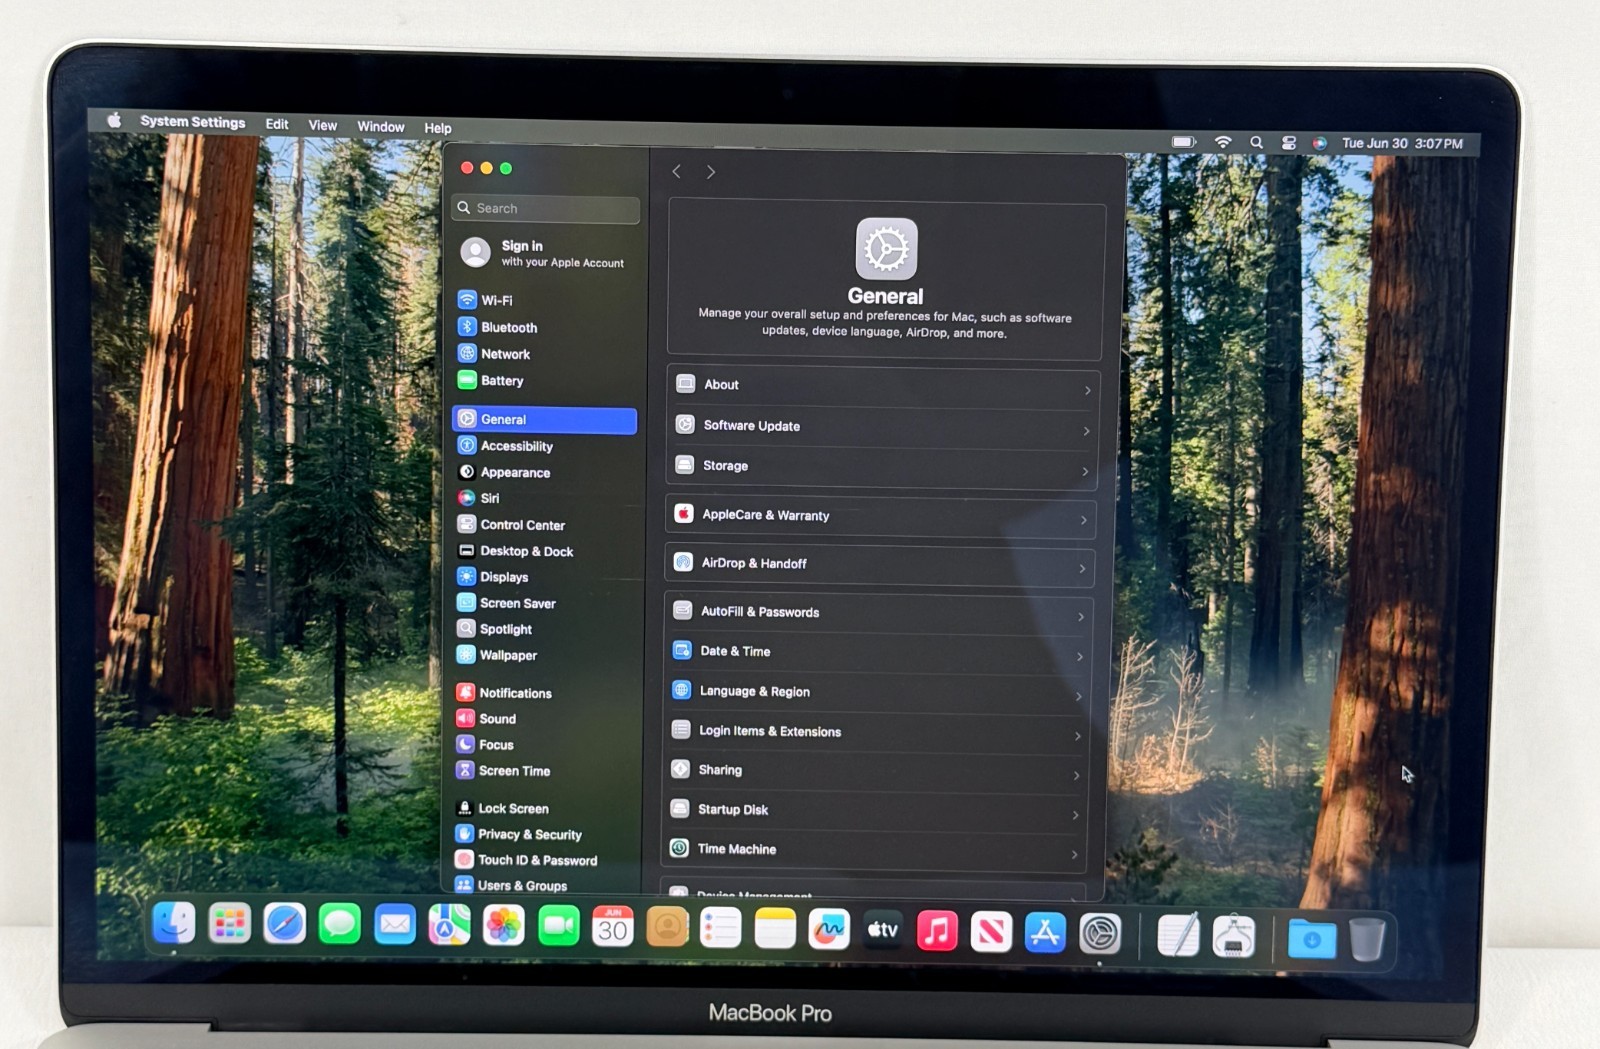Open Messages from the Dock
This screenshot has height=1049, width=1600.
click(x=340, y=924)
